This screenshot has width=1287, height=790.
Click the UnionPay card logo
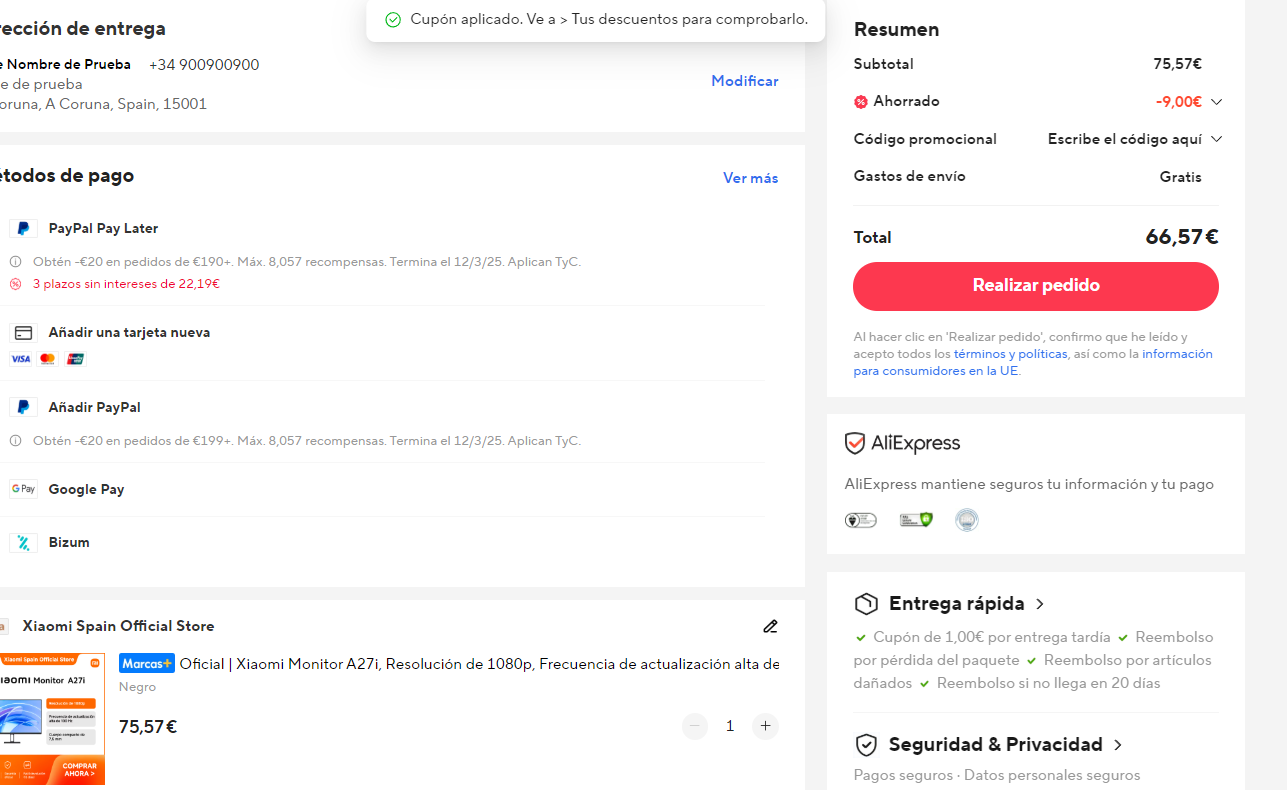[x=75, y=359]
